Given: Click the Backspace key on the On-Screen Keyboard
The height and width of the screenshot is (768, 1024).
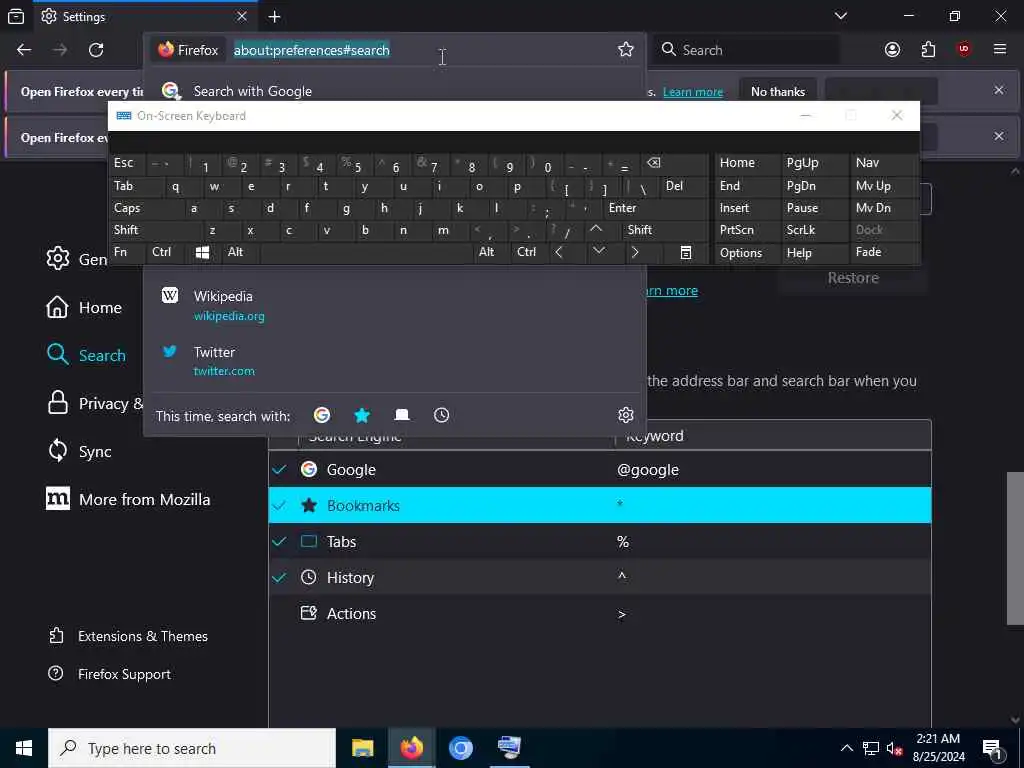Looking at the screenshot, I should click(653, 163).
